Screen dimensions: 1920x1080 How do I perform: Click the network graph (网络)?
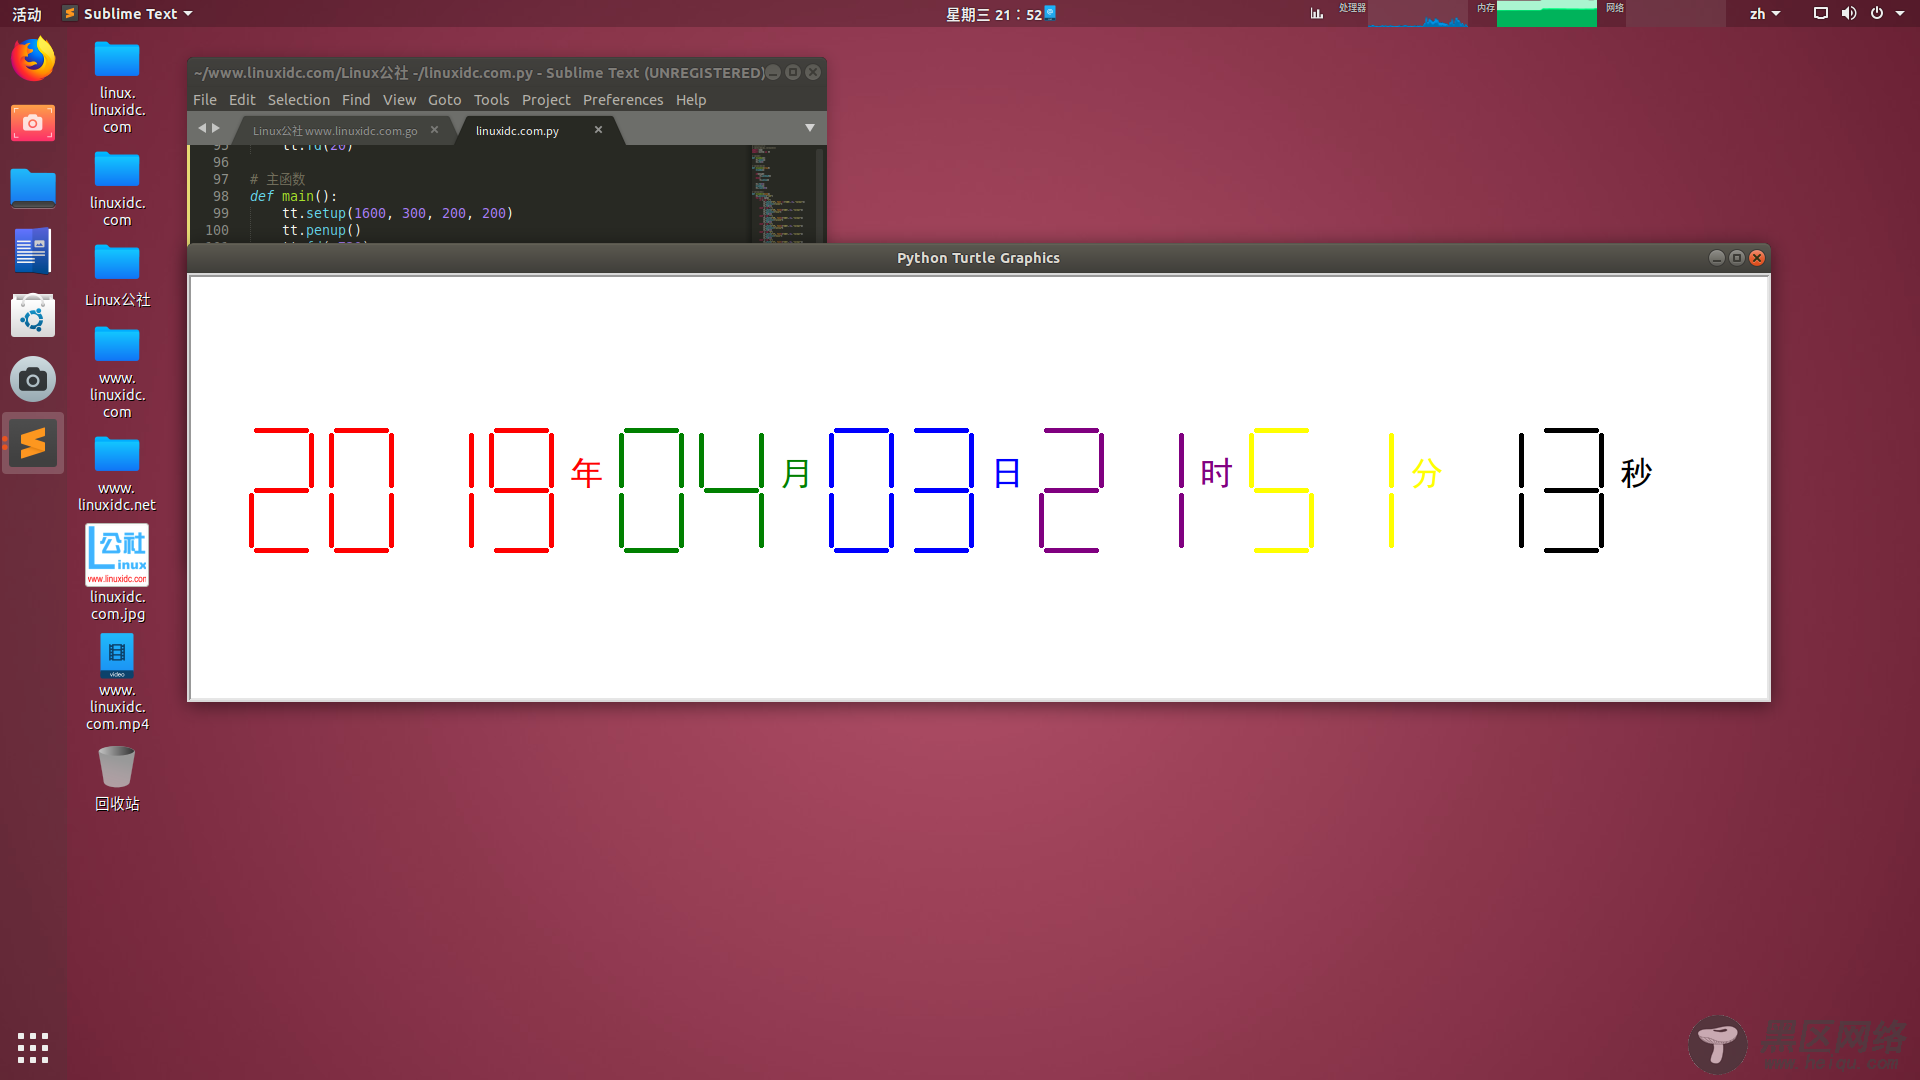pyautogui.click(x=1675, y=14)
